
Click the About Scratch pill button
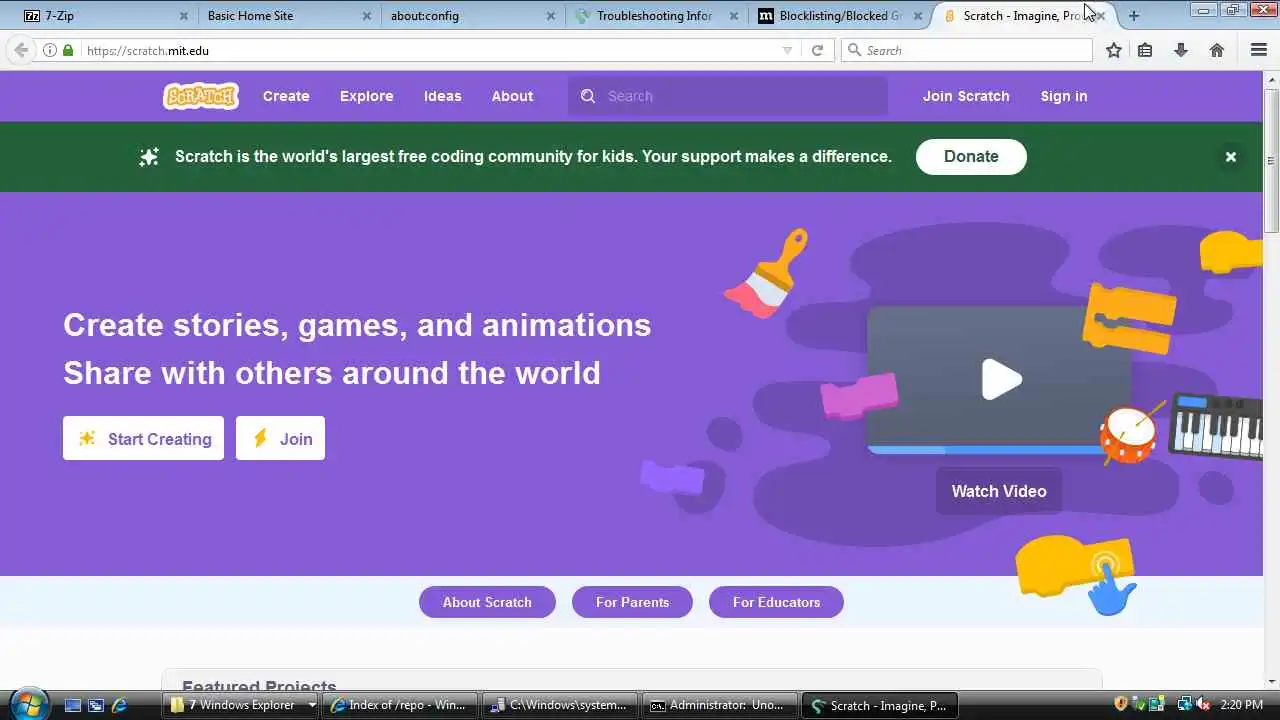[x=487, y=602]
